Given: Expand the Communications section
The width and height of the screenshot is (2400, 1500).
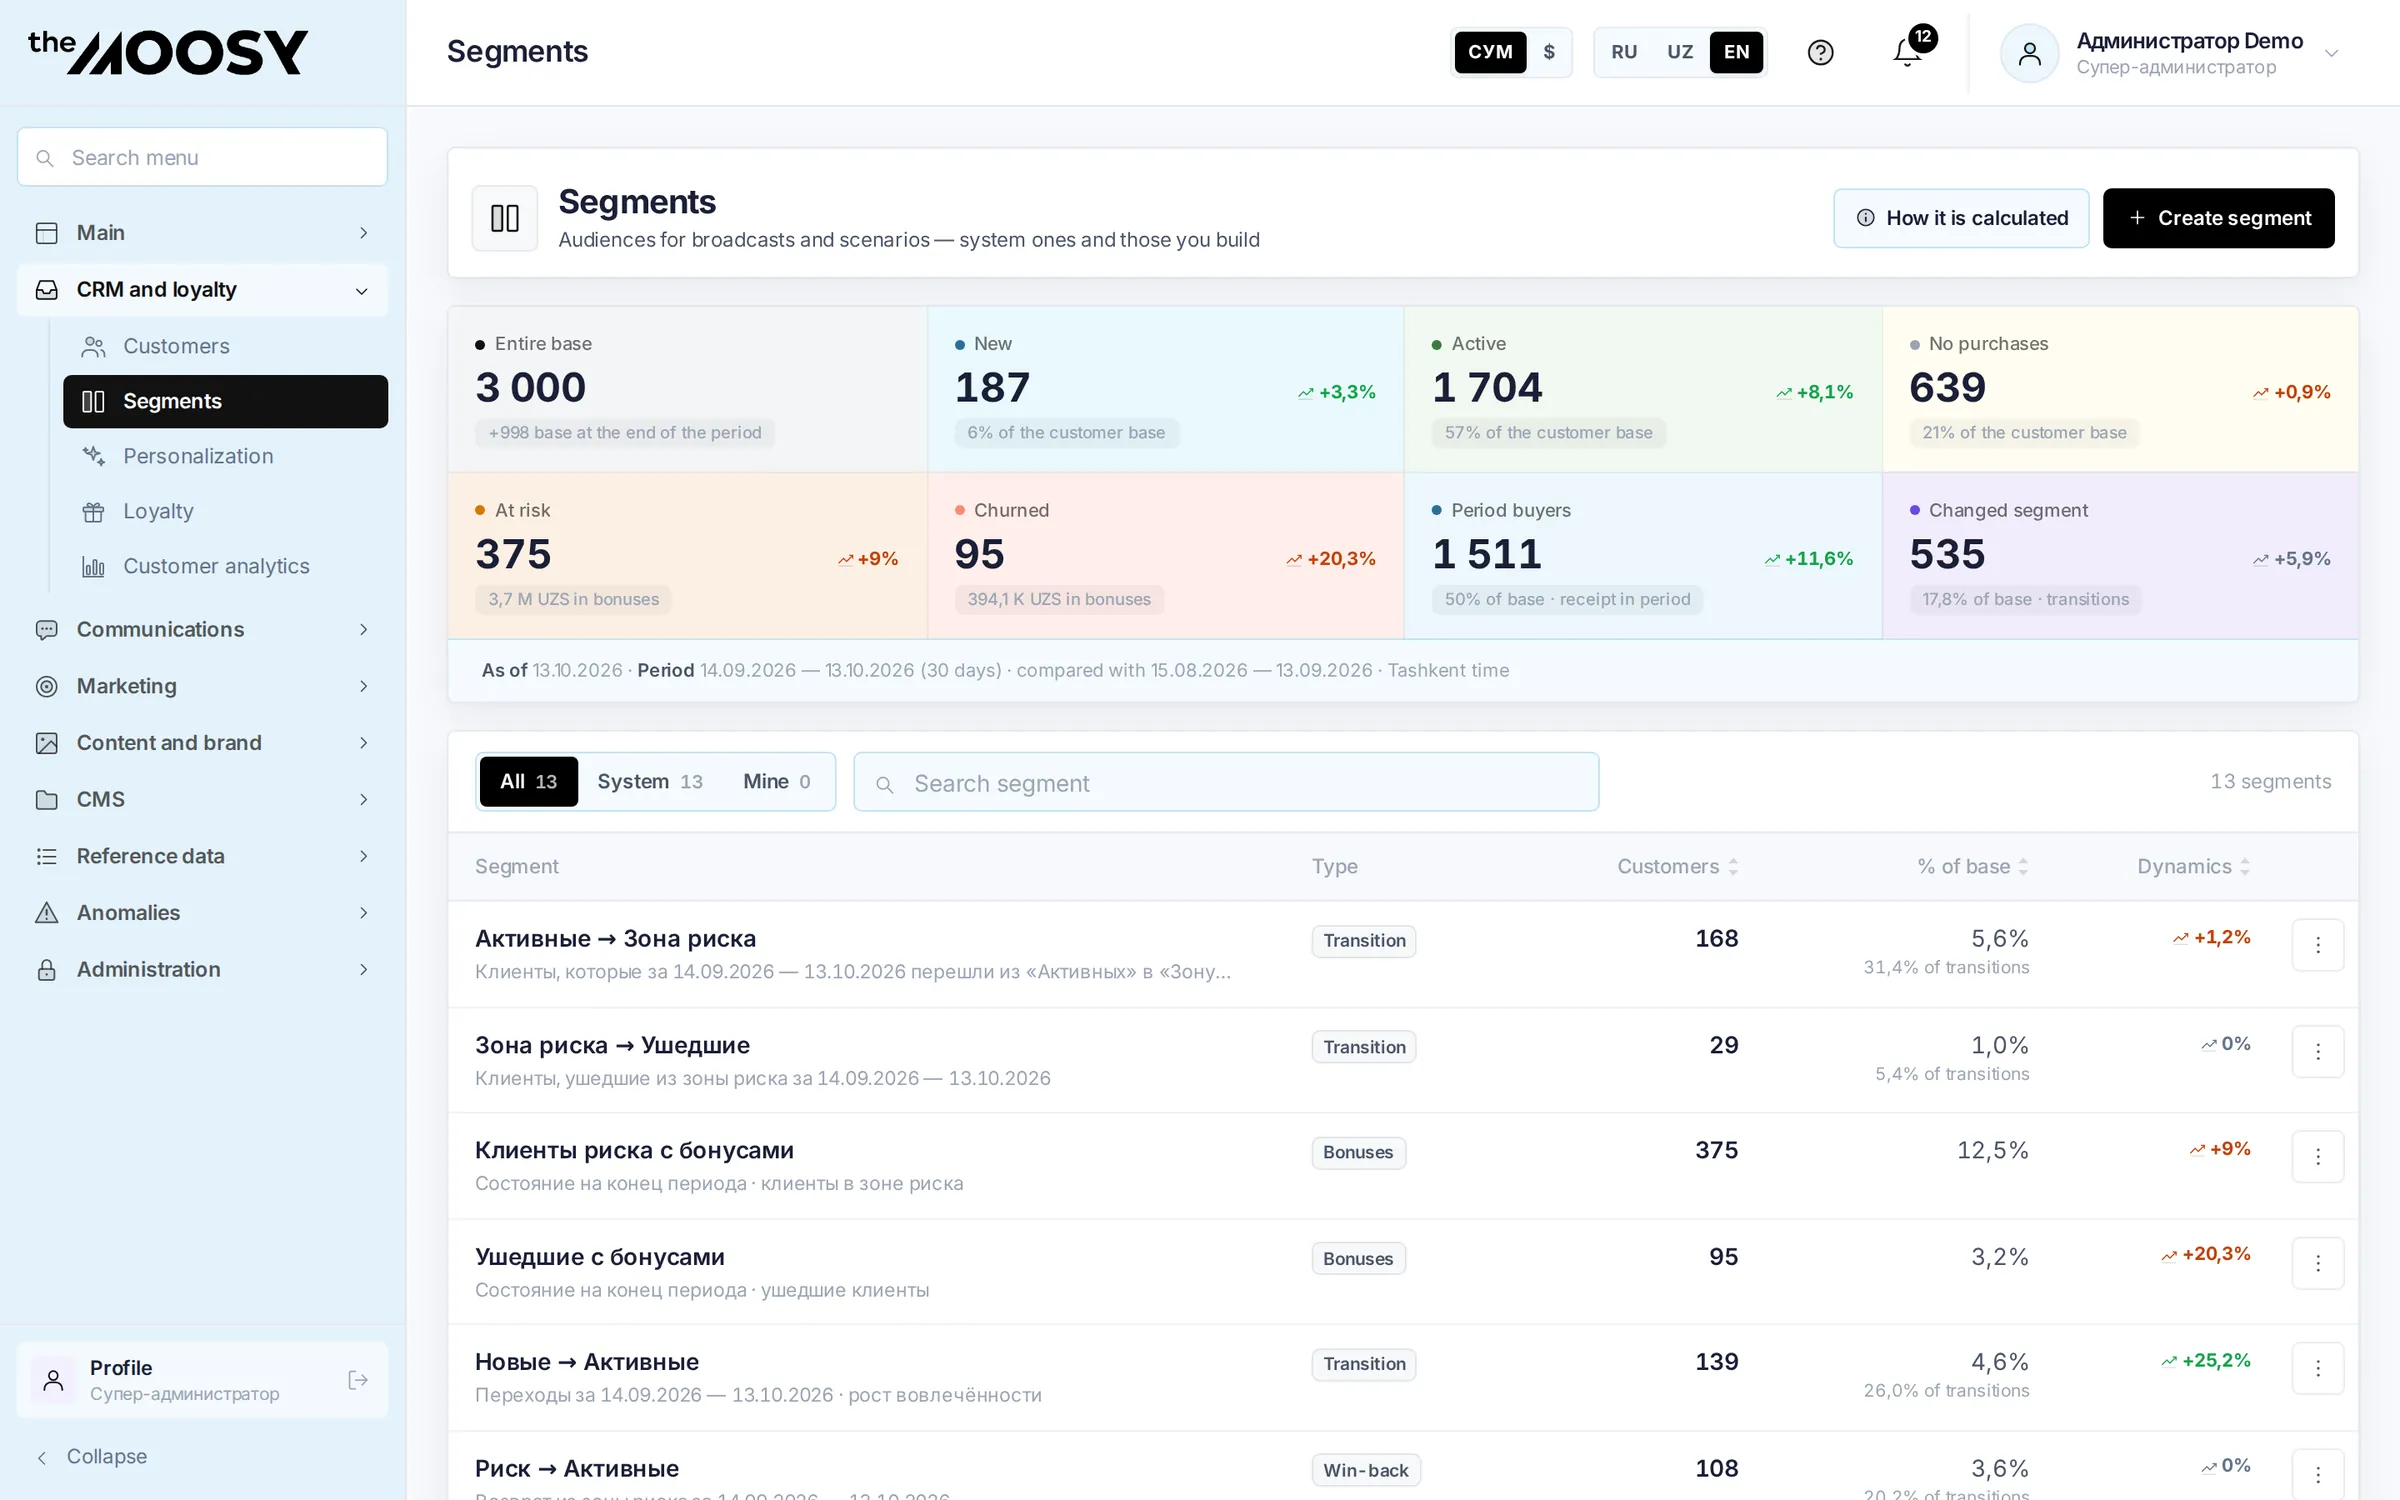Looking at the screenshot, I should click(202, 629).
